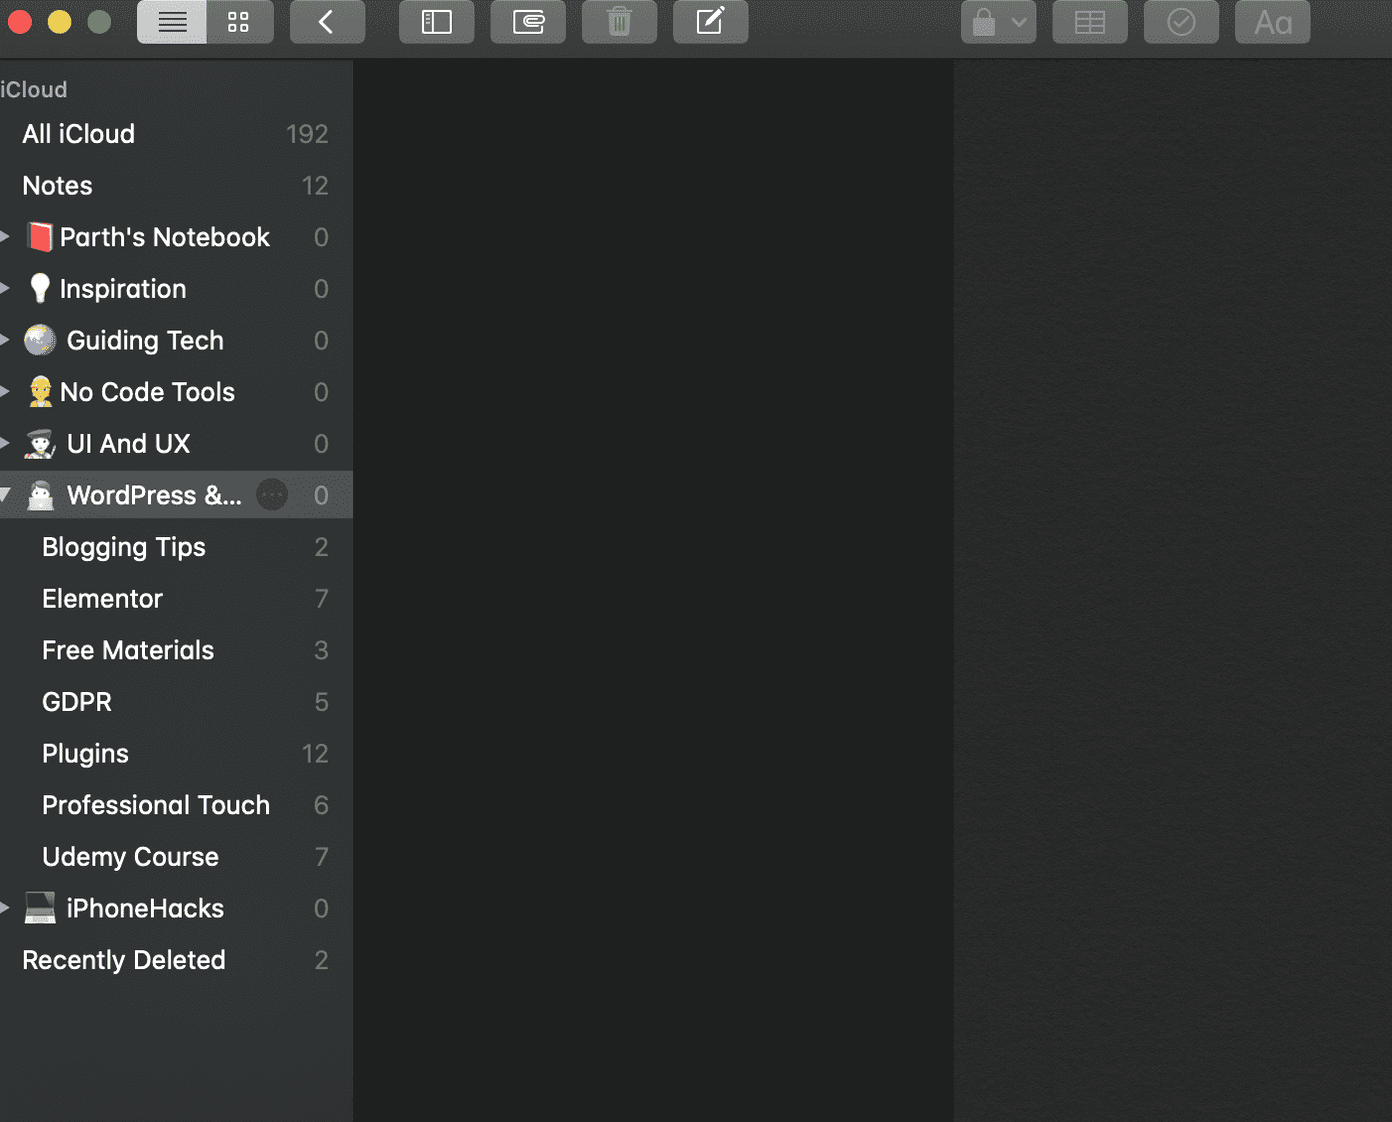Select UI And UX folder name
The height and width of the screenshot is (1122, 1392).
point(128,444)
